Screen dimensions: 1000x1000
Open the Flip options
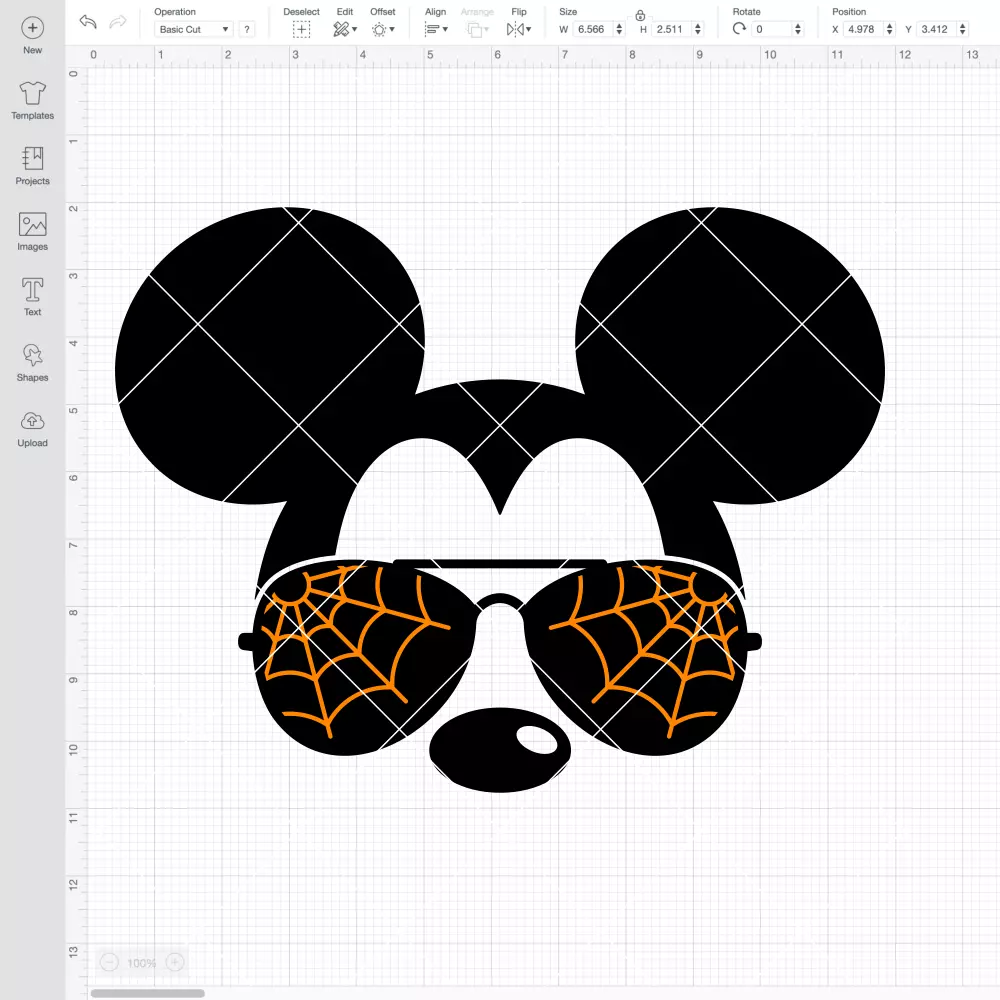pyautogui.click(x=519, y=29)
